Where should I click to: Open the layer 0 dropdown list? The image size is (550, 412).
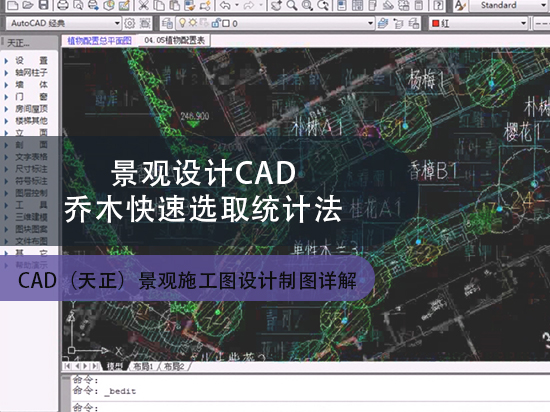pos(370,23)
